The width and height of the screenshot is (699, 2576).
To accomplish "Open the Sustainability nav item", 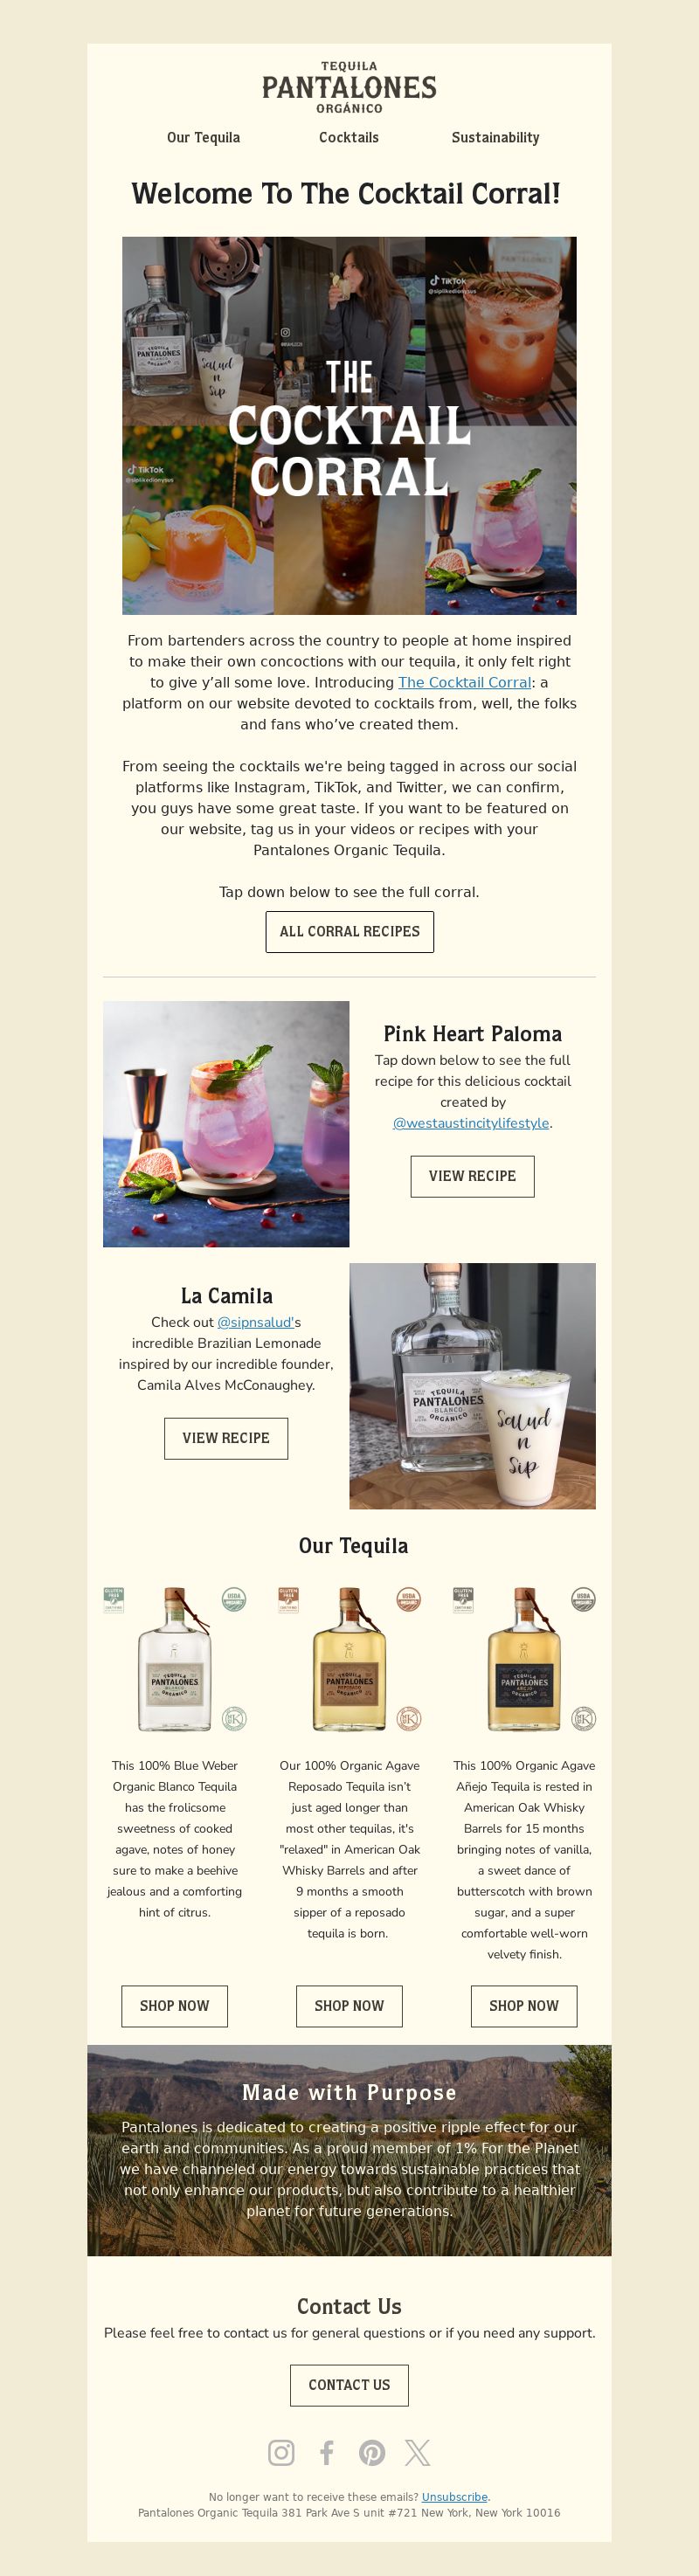I will point(495,137).
